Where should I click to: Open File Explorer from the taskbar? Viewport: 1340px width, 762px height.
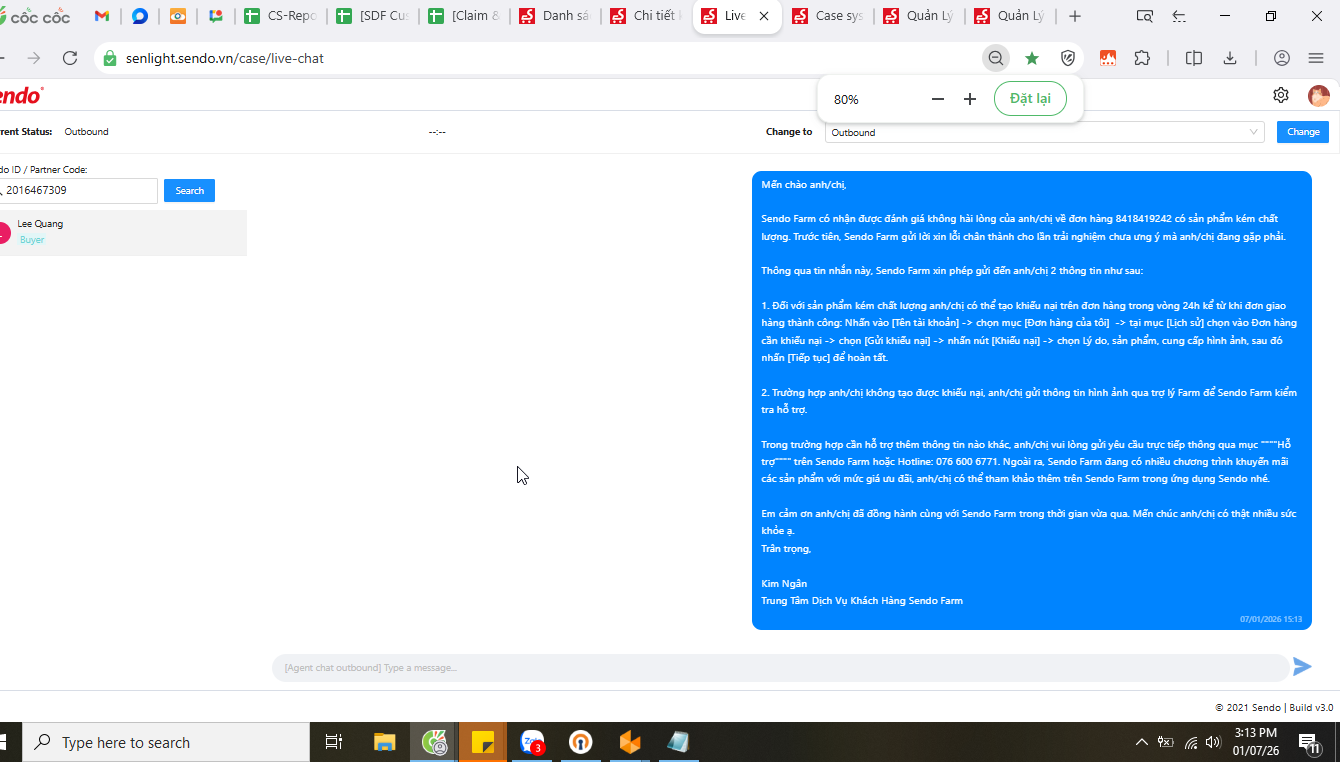pos(385,742)
